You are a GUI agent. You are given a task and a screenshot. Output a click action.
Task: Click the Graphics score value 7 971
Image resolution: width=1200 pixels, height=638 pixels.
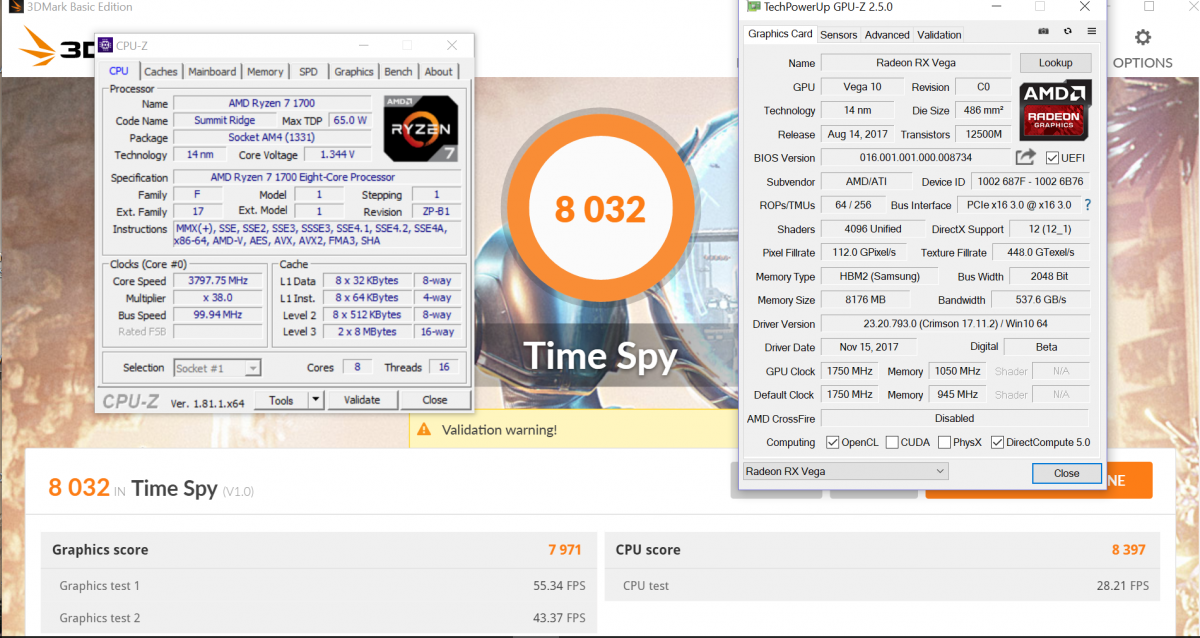pyautogui.click(x=564, y=549)
